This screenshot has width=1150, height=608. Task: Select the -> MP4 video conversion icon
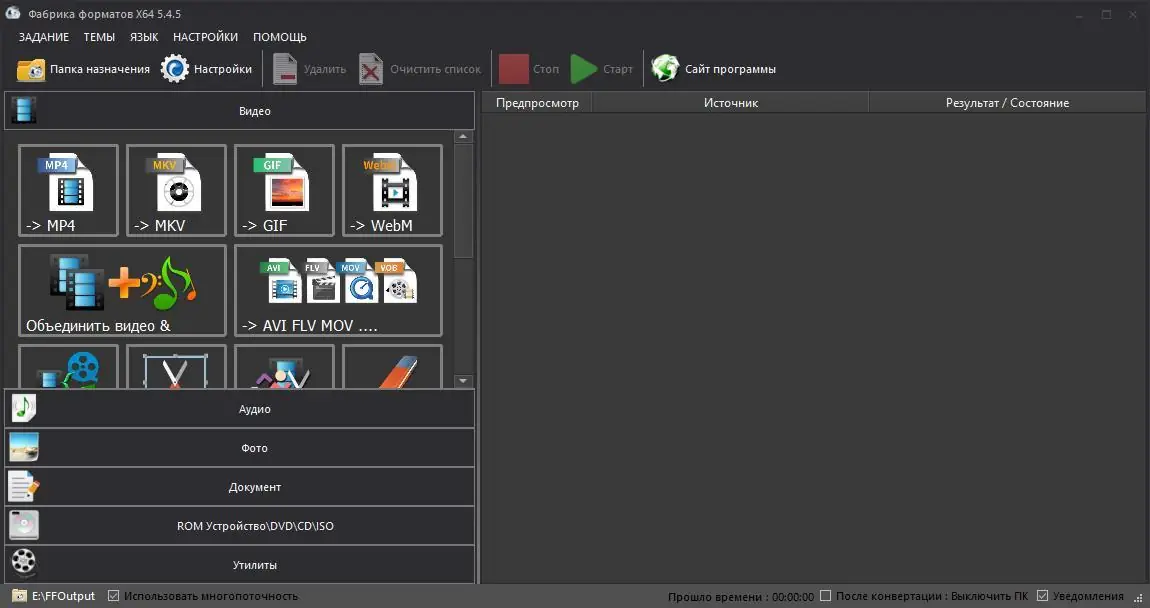68,190
